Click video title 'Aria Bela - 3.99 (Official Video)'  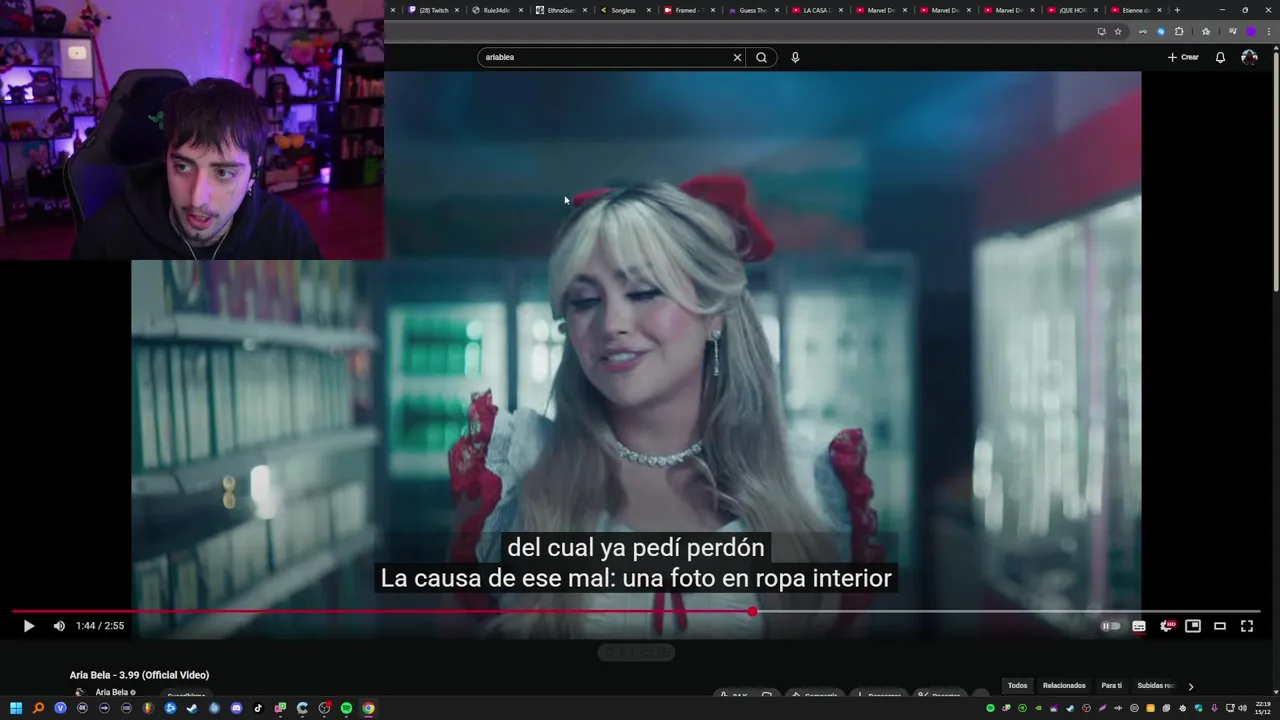point(139,675)
